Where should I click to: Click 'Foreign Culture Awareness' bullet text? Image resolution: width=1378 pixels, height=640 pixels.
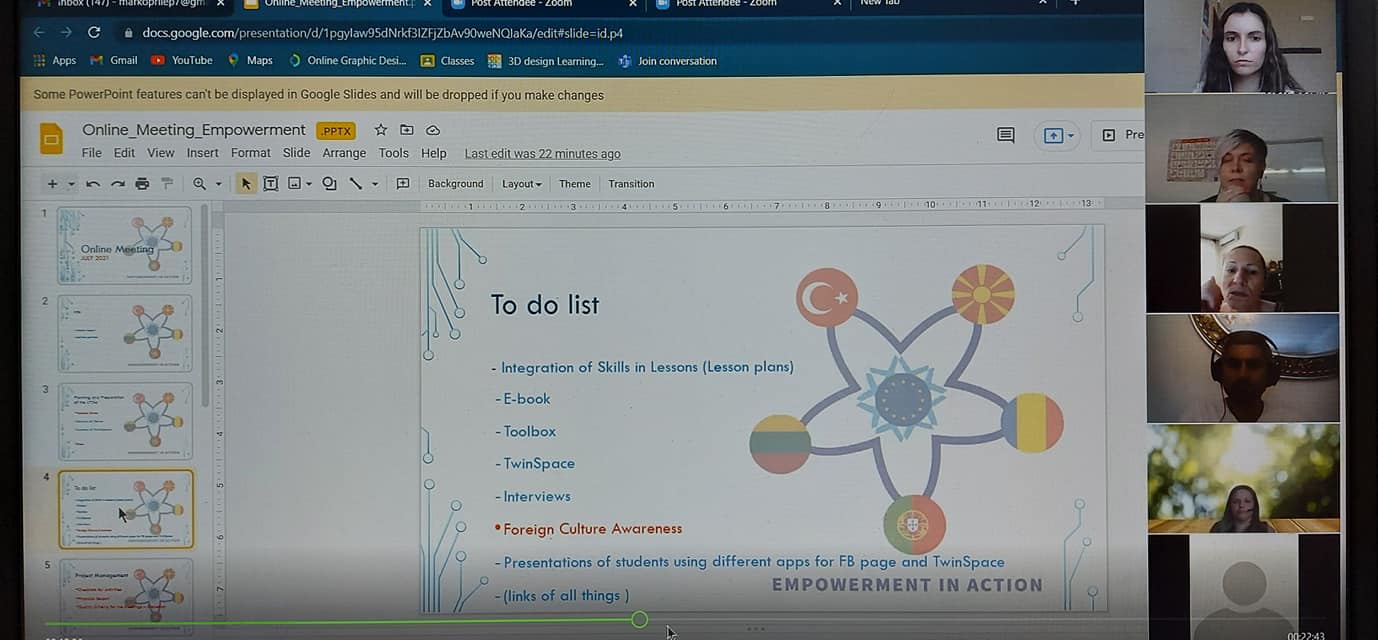[592, 529]
